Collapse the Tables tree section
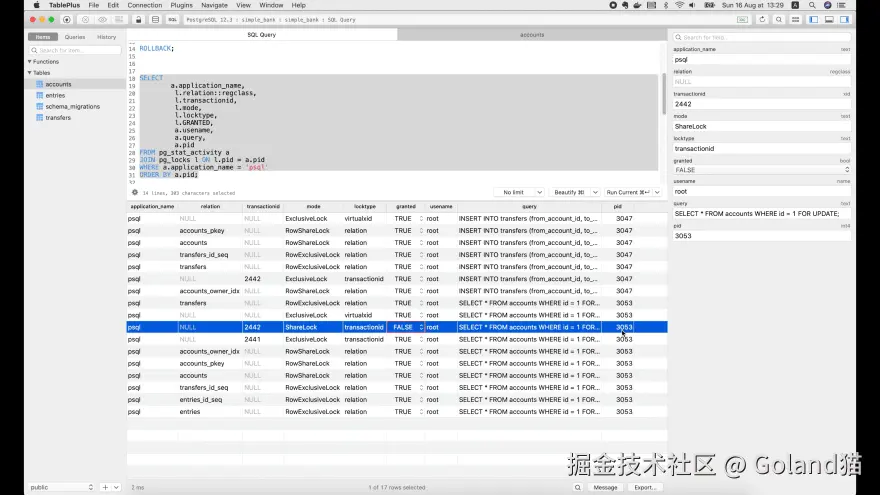The height and width of the screenshot is (495, 880). click(x=30, y=73)
